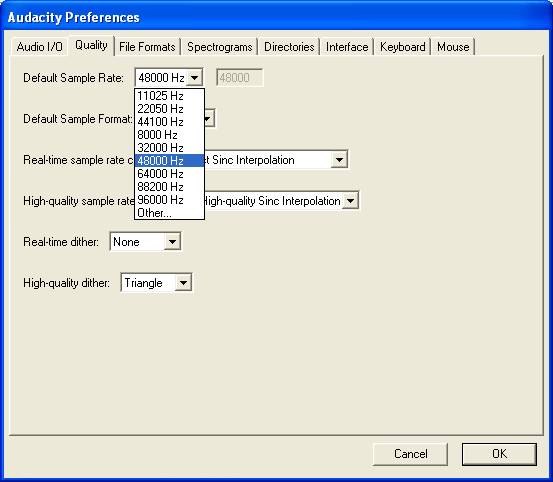Click the Real-time dither label
Screen dimensions: 553x482
(x=61, y=242)
